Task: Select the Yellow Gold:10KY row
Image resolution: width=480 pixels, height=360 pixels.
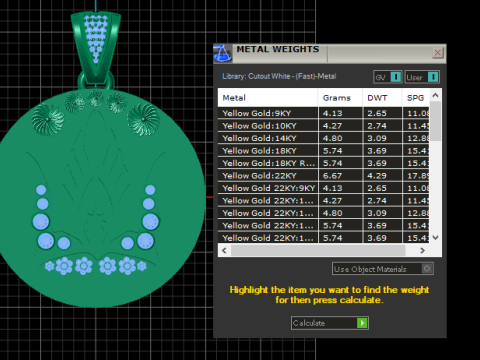Action: pyautogui.click(x=324, y=126)
